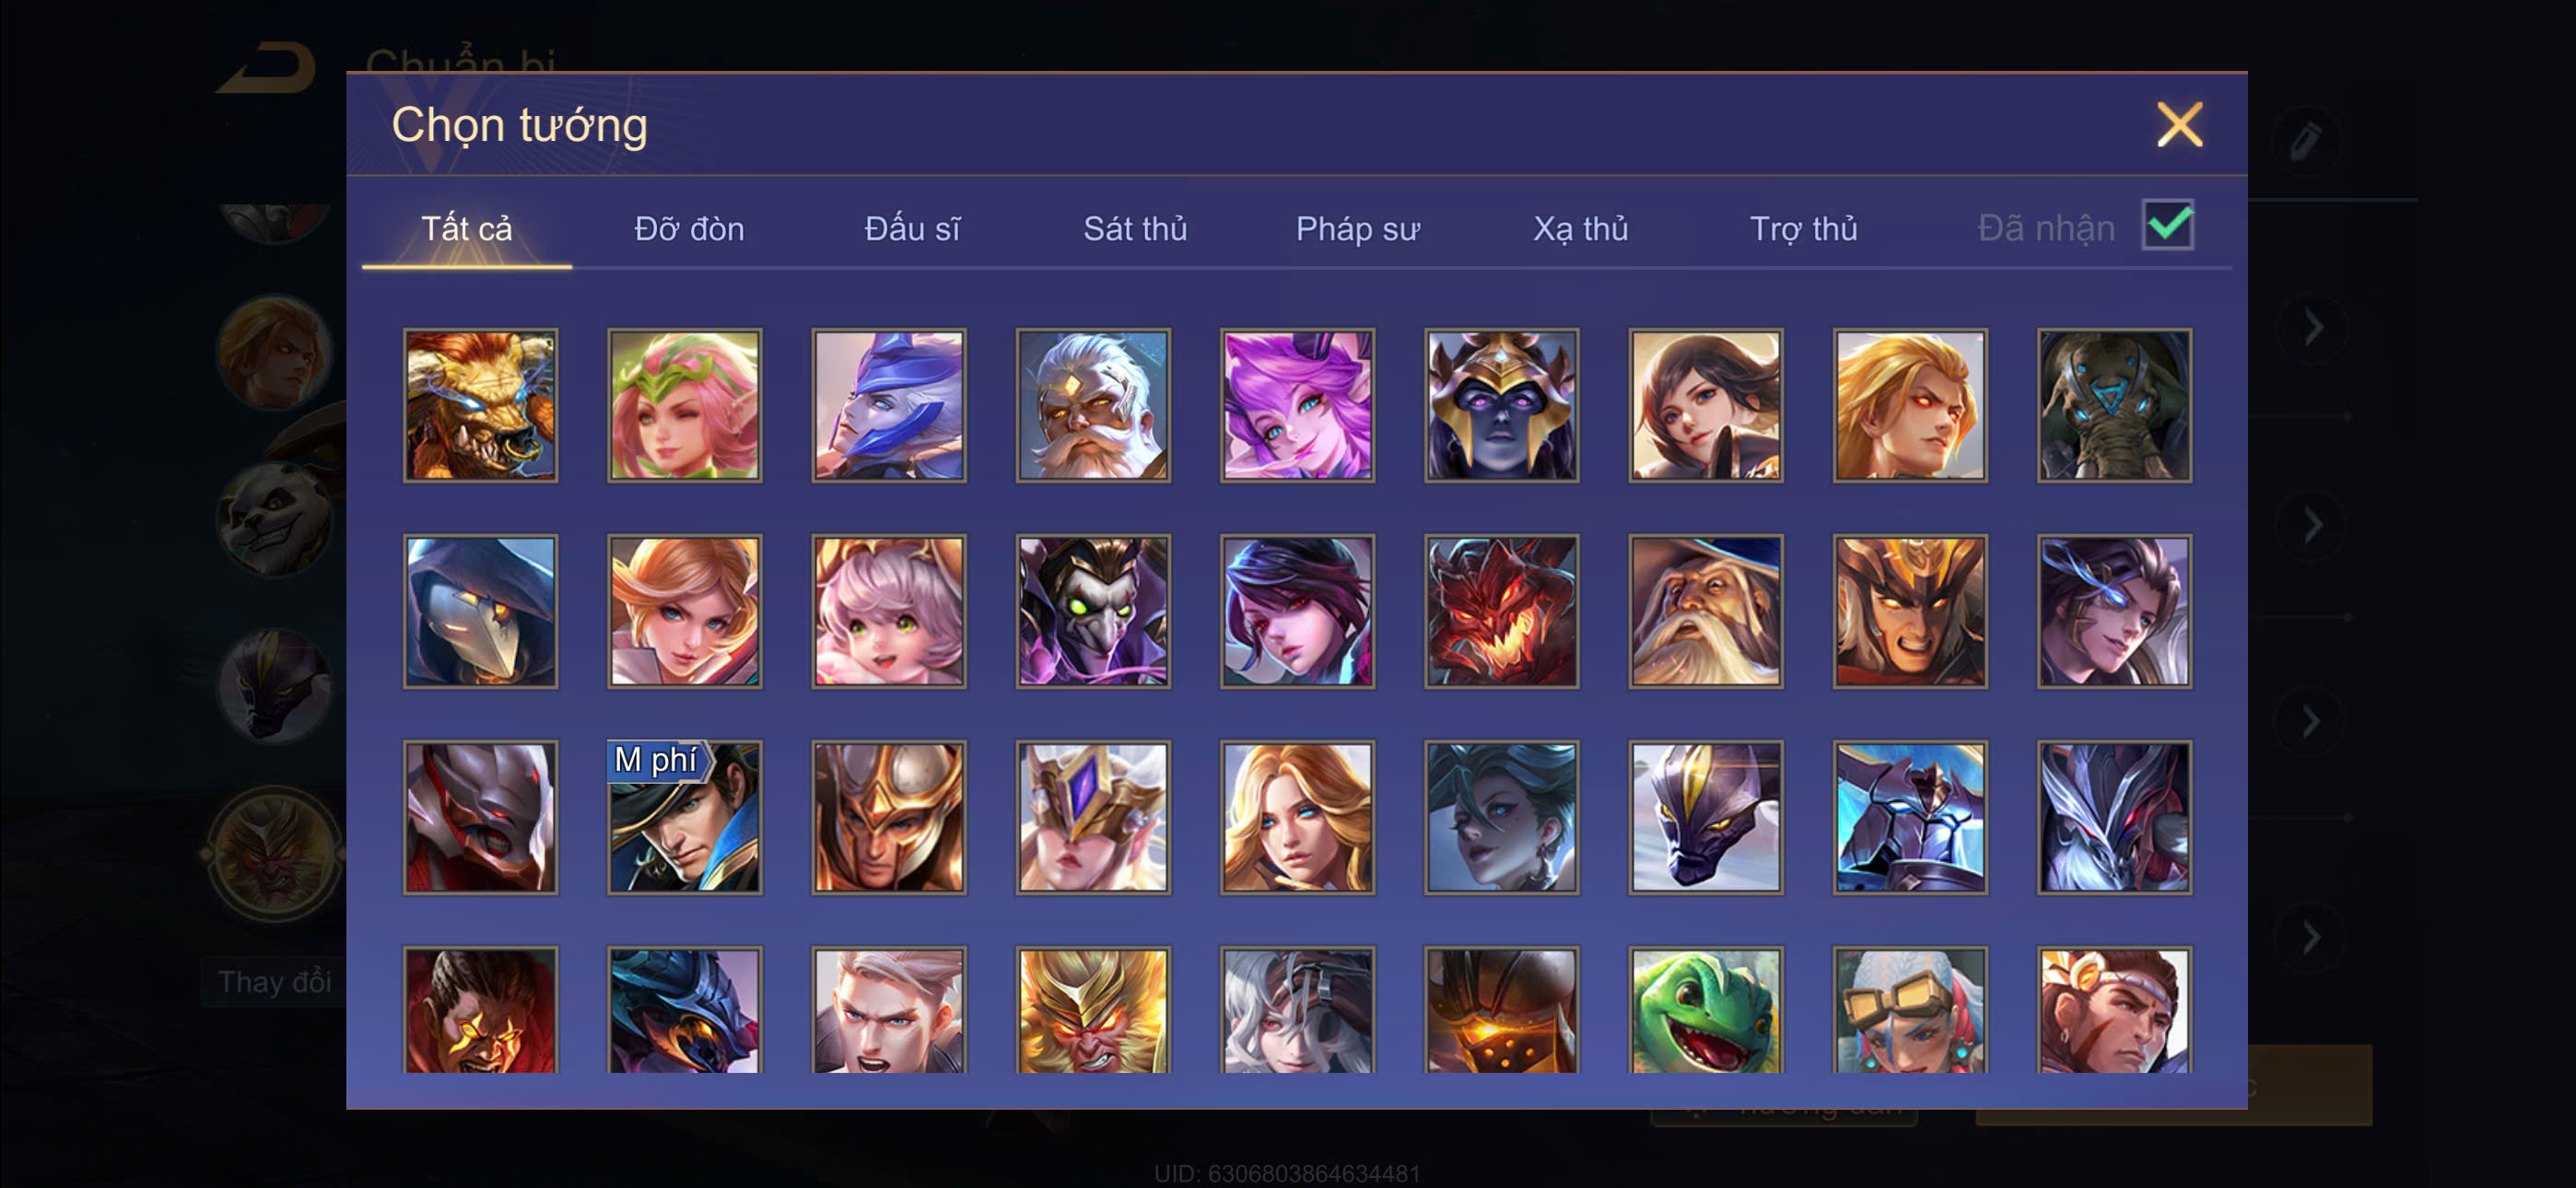The width and height of the screenshot is (2576, 1188).
Task: Switch to the 'Đỡ đòn' tab
Action: pyautogui.click(x=689, y=229)
